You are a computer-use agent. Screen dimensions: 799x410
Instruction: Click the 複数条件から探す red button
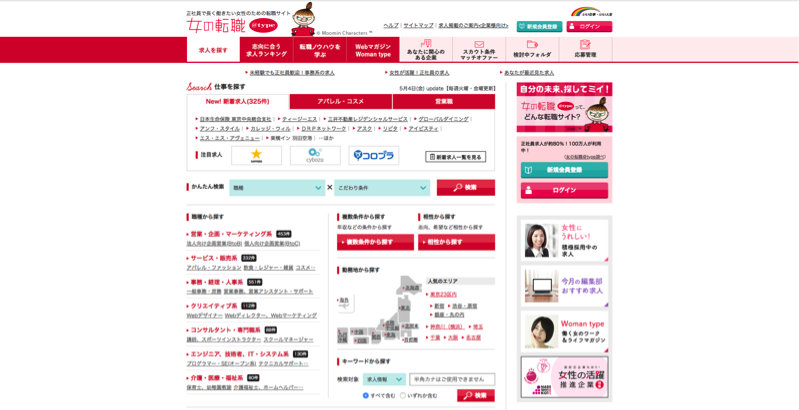[375, 242]
